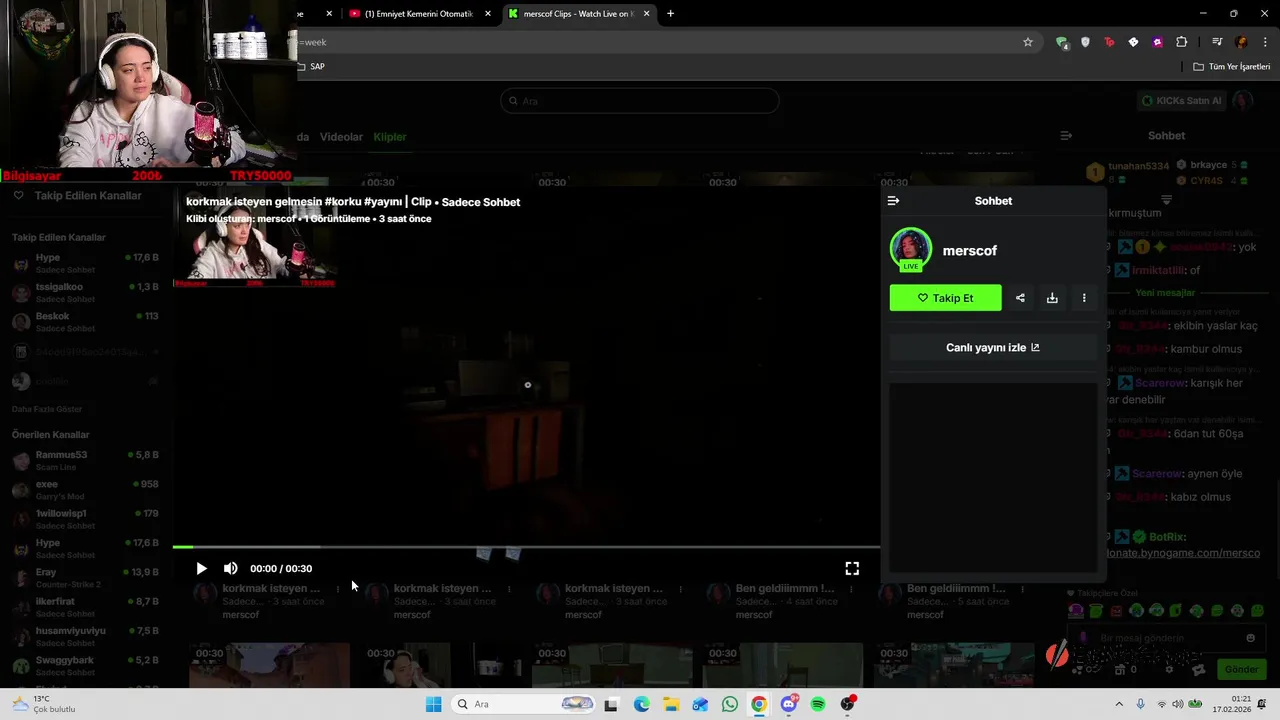
Task: Open the donate.bynogame.com link in chat
Action: click(x=1183, y=553)
